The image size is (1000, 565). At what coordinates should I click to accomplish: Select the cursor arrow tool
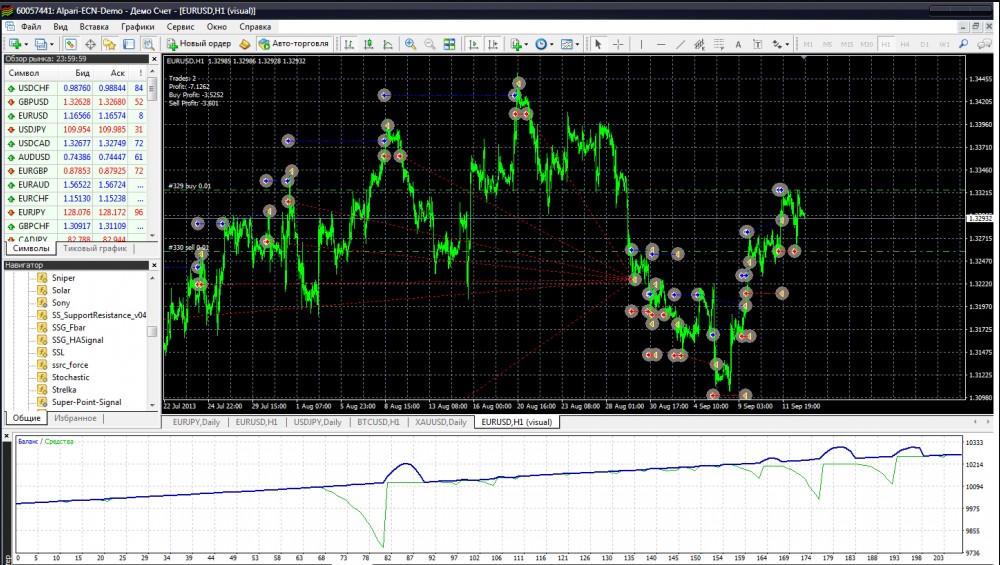598,44
